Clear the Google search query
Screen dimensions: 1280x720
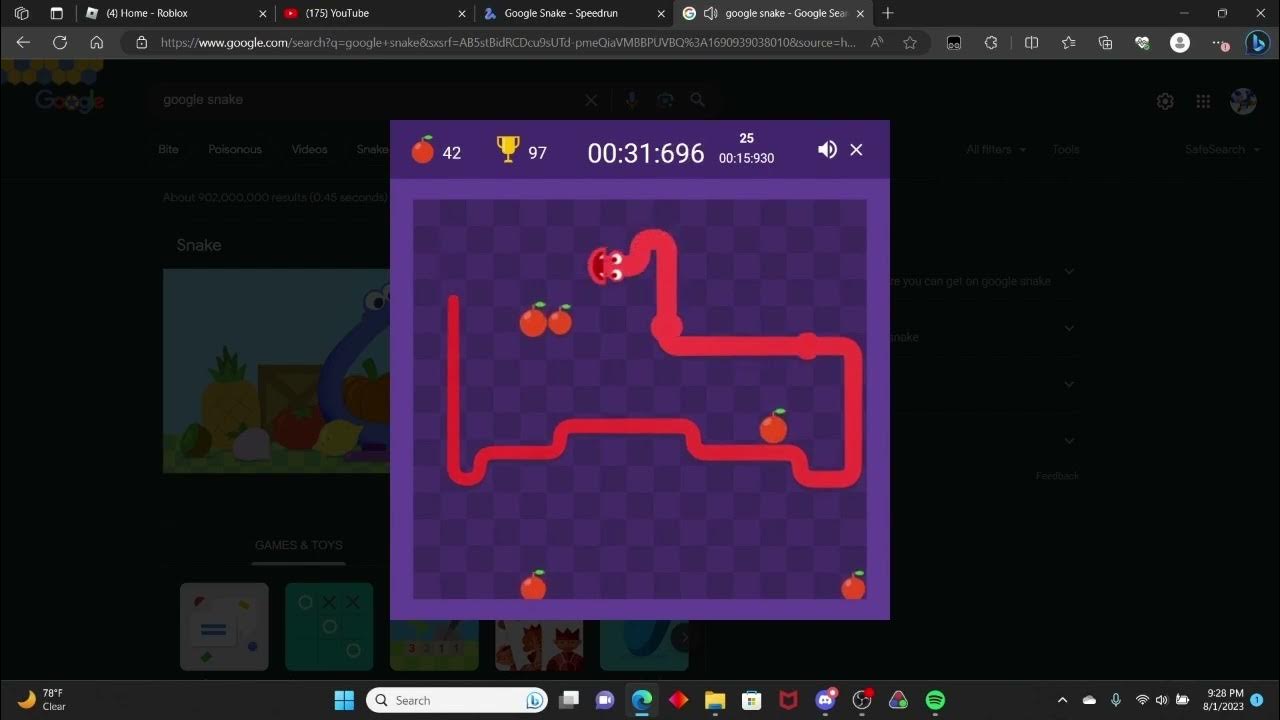pyautogui.click(x=591, y=100)
